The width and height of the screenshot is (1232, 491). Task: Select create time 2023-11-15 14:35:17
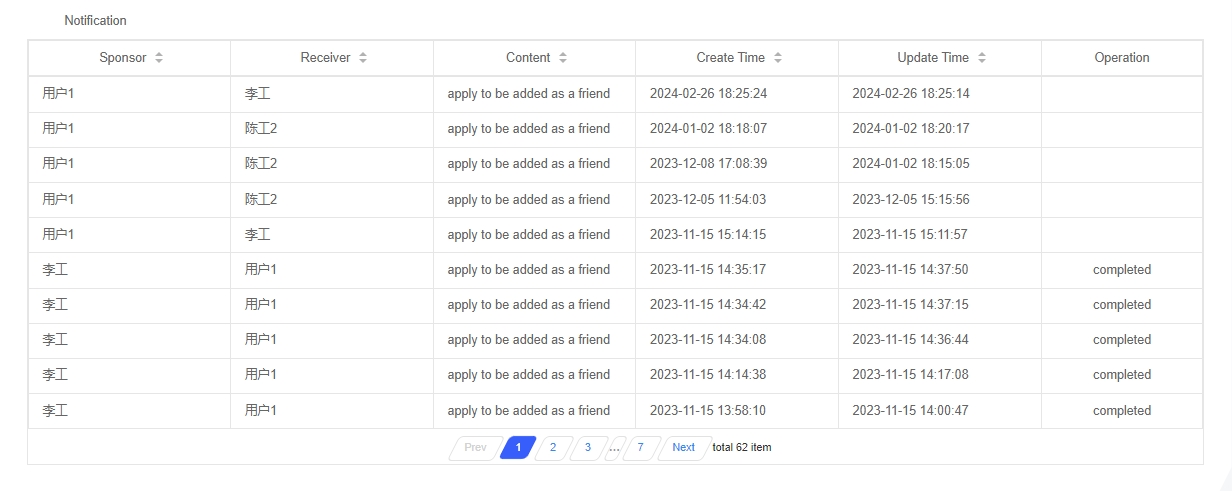coord(708,270)
